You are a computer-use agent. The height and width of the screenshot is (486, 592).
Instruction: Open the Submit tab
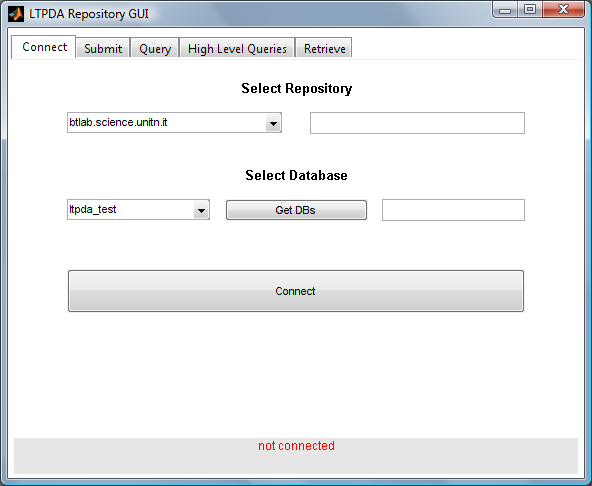[x=103, y=48]
